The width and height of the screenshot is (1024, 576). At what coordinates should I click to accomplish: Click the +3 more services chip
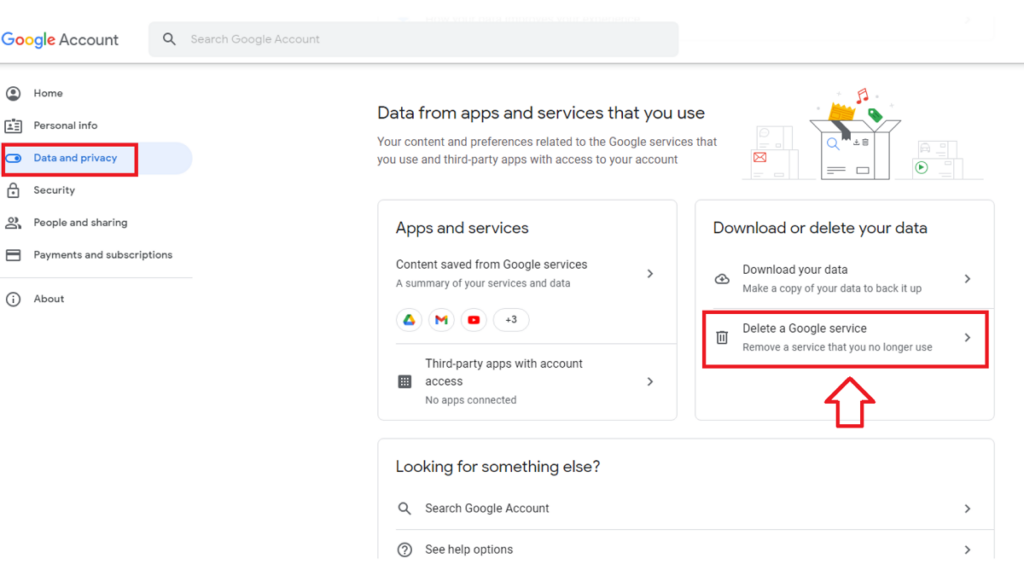[x=511, y=320]
